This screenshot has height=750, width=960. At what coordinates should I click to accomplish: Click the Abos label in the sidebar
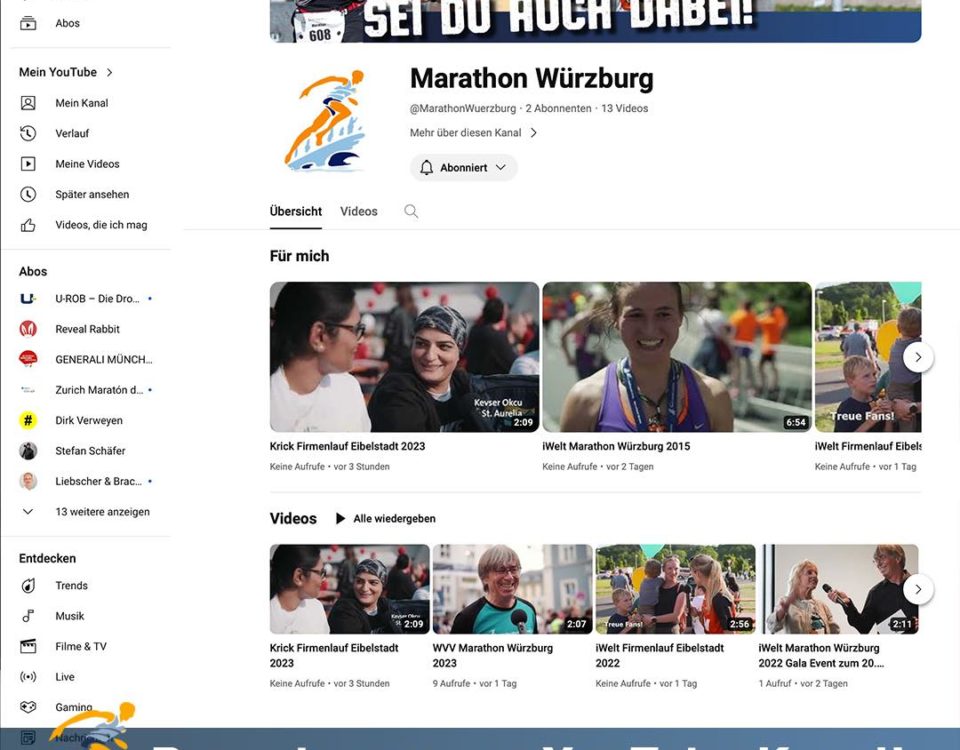(x=67, y=23)
